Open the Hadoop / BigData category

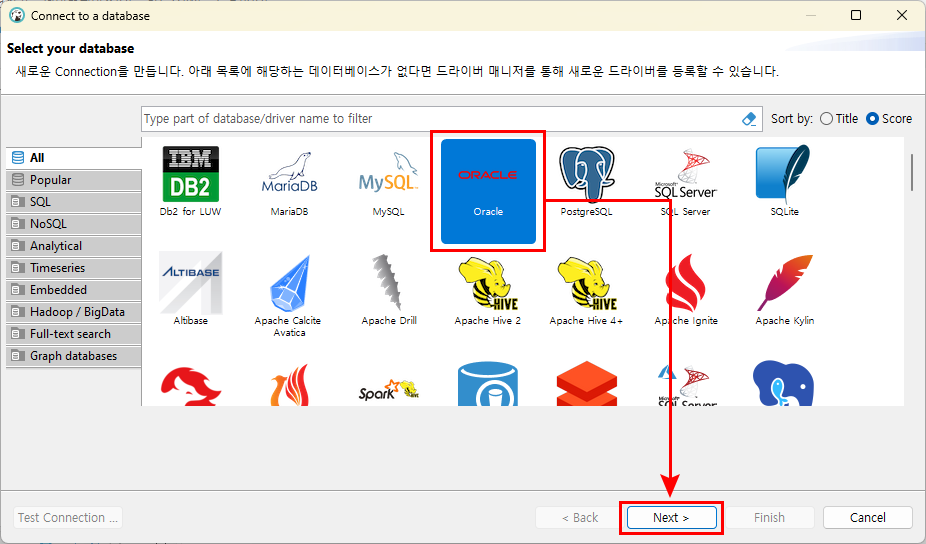[74, 312]
